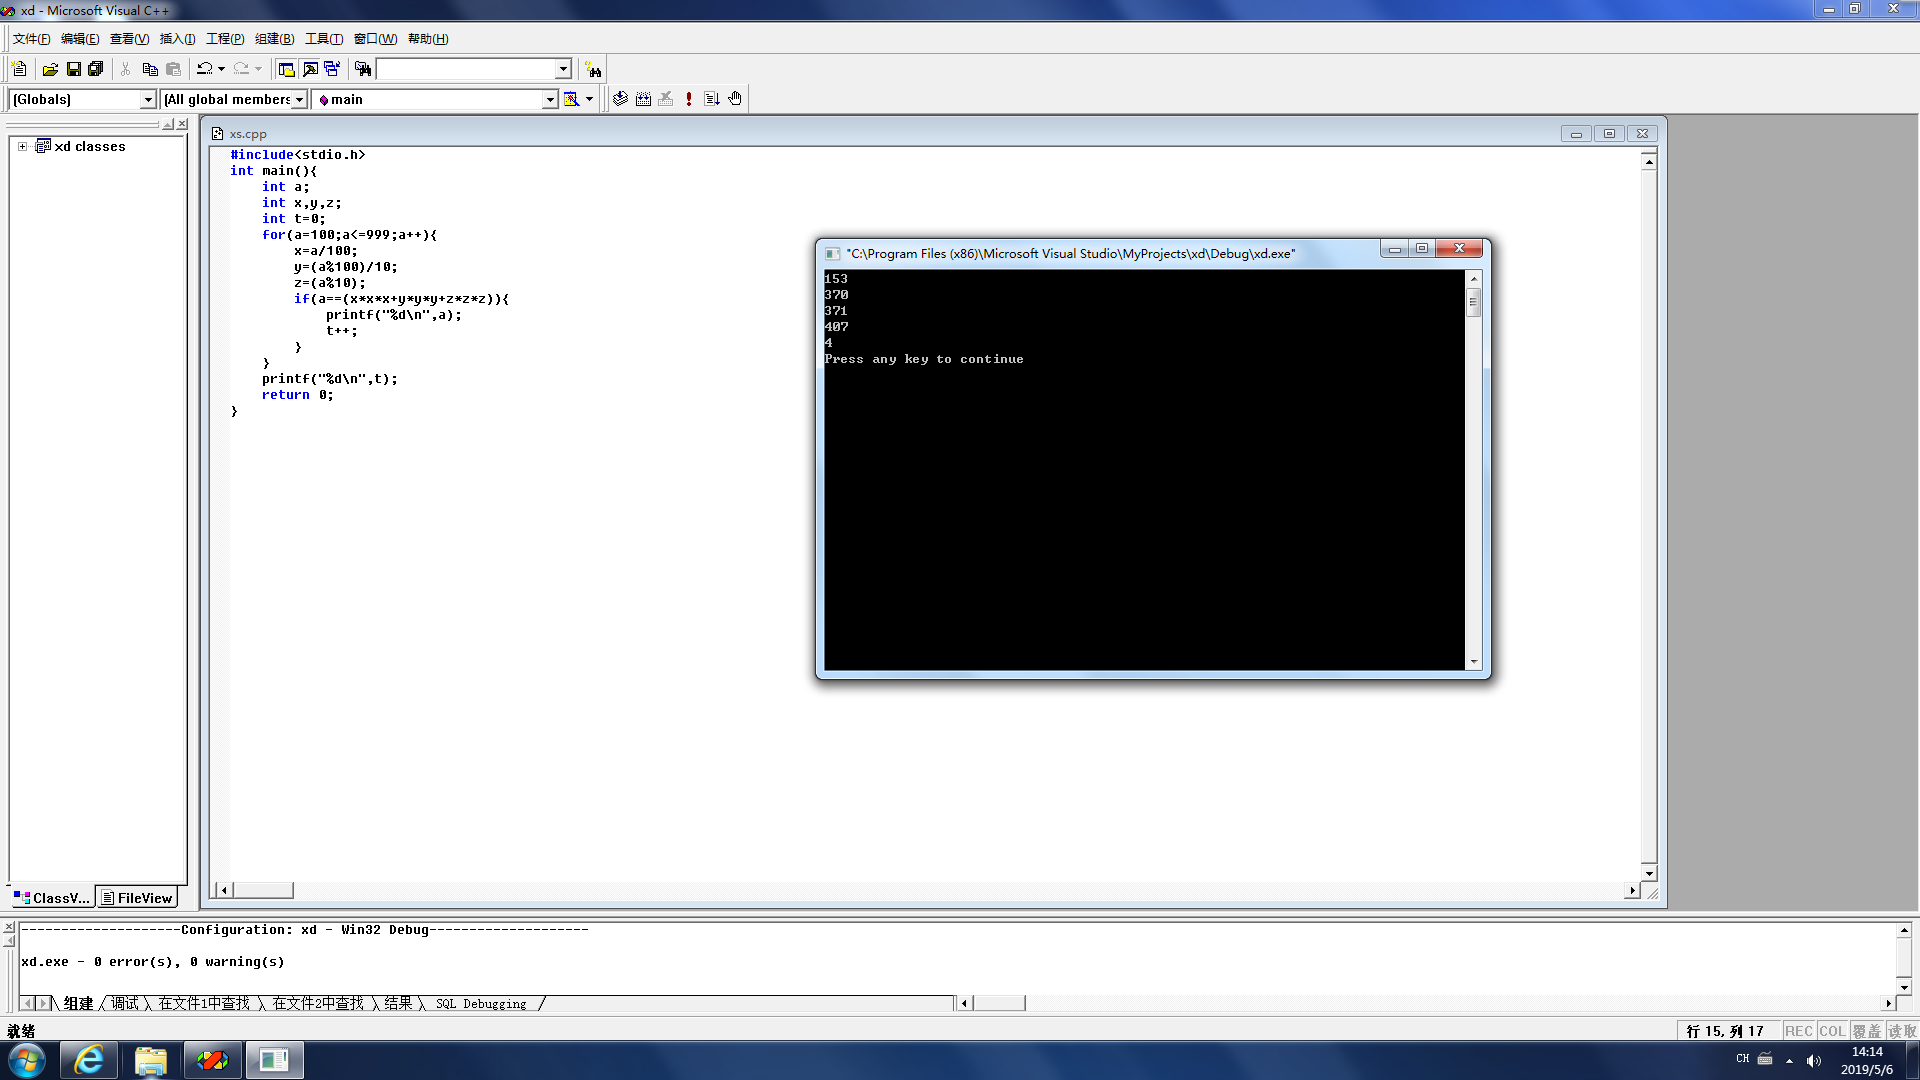Viewport: 1920px width, 1080px height.
Task: Open the Window List icon
Action: pyautogui.click(x=332, y=69)
